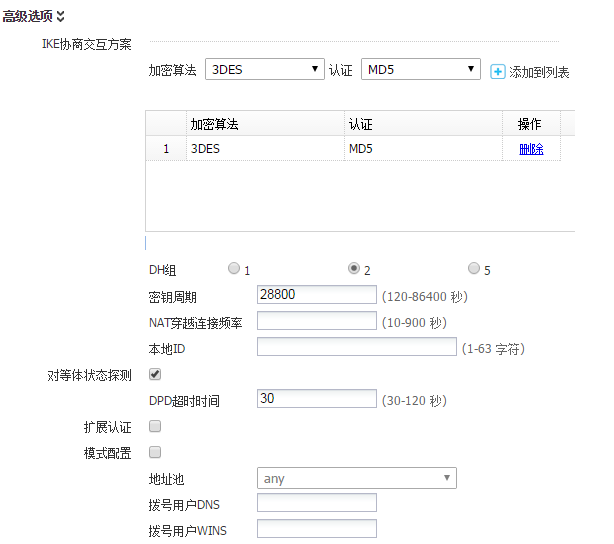
Task: Click the 拨号用户DNS input field
Action: (x=317, y=502)
